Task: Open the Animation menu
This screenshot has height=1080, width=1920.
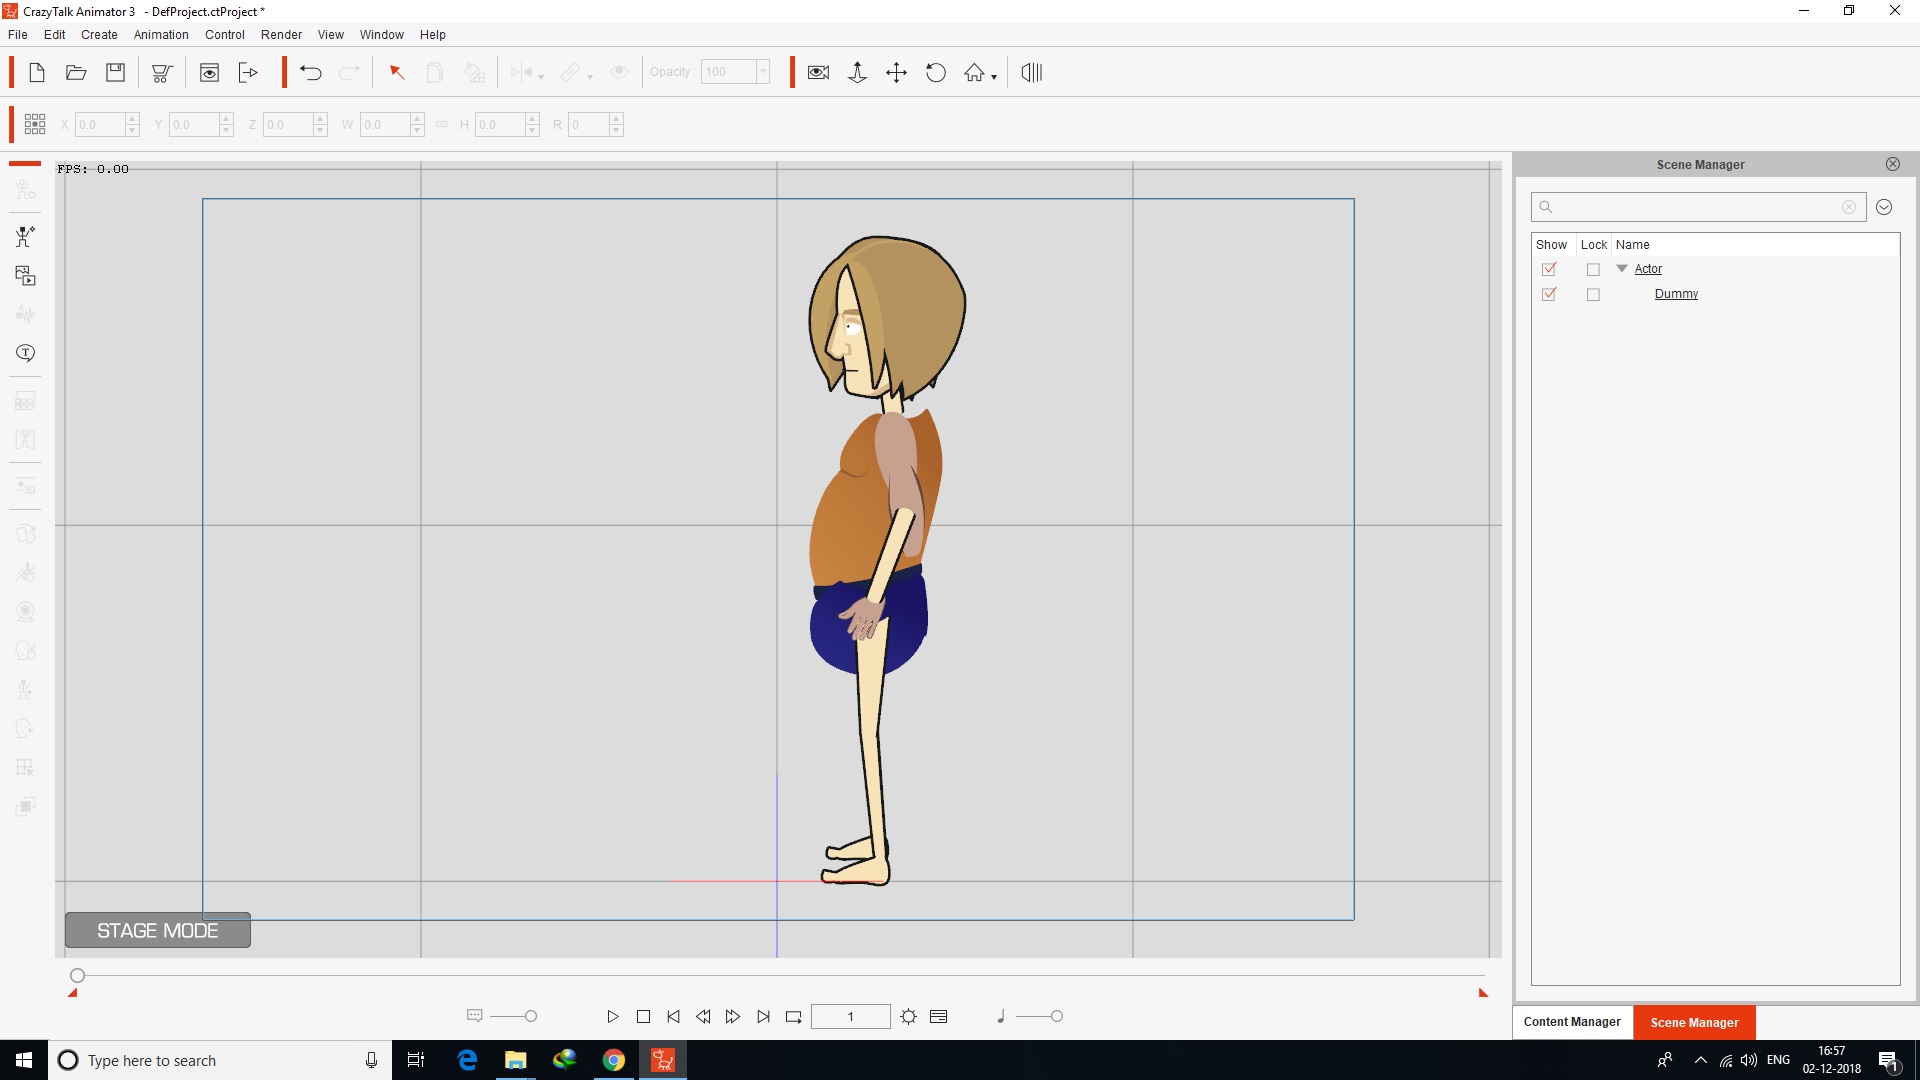Action: point(161,34)
